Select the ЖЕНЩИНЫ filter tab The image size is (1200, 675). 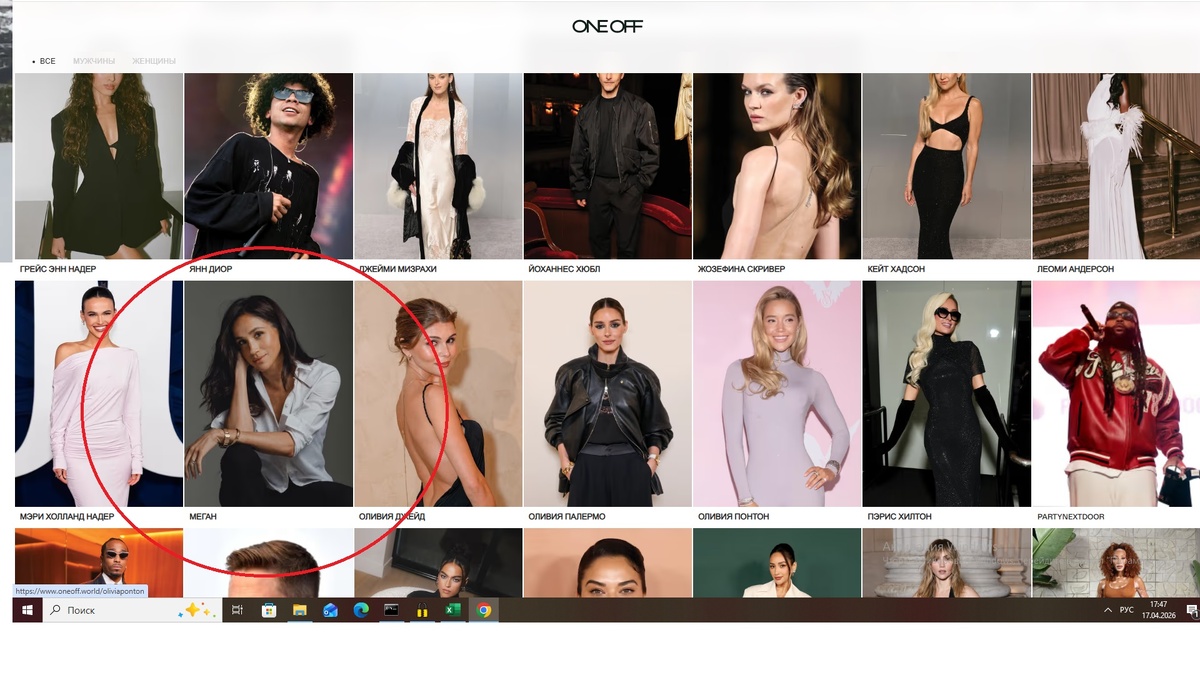coord(154,61)
